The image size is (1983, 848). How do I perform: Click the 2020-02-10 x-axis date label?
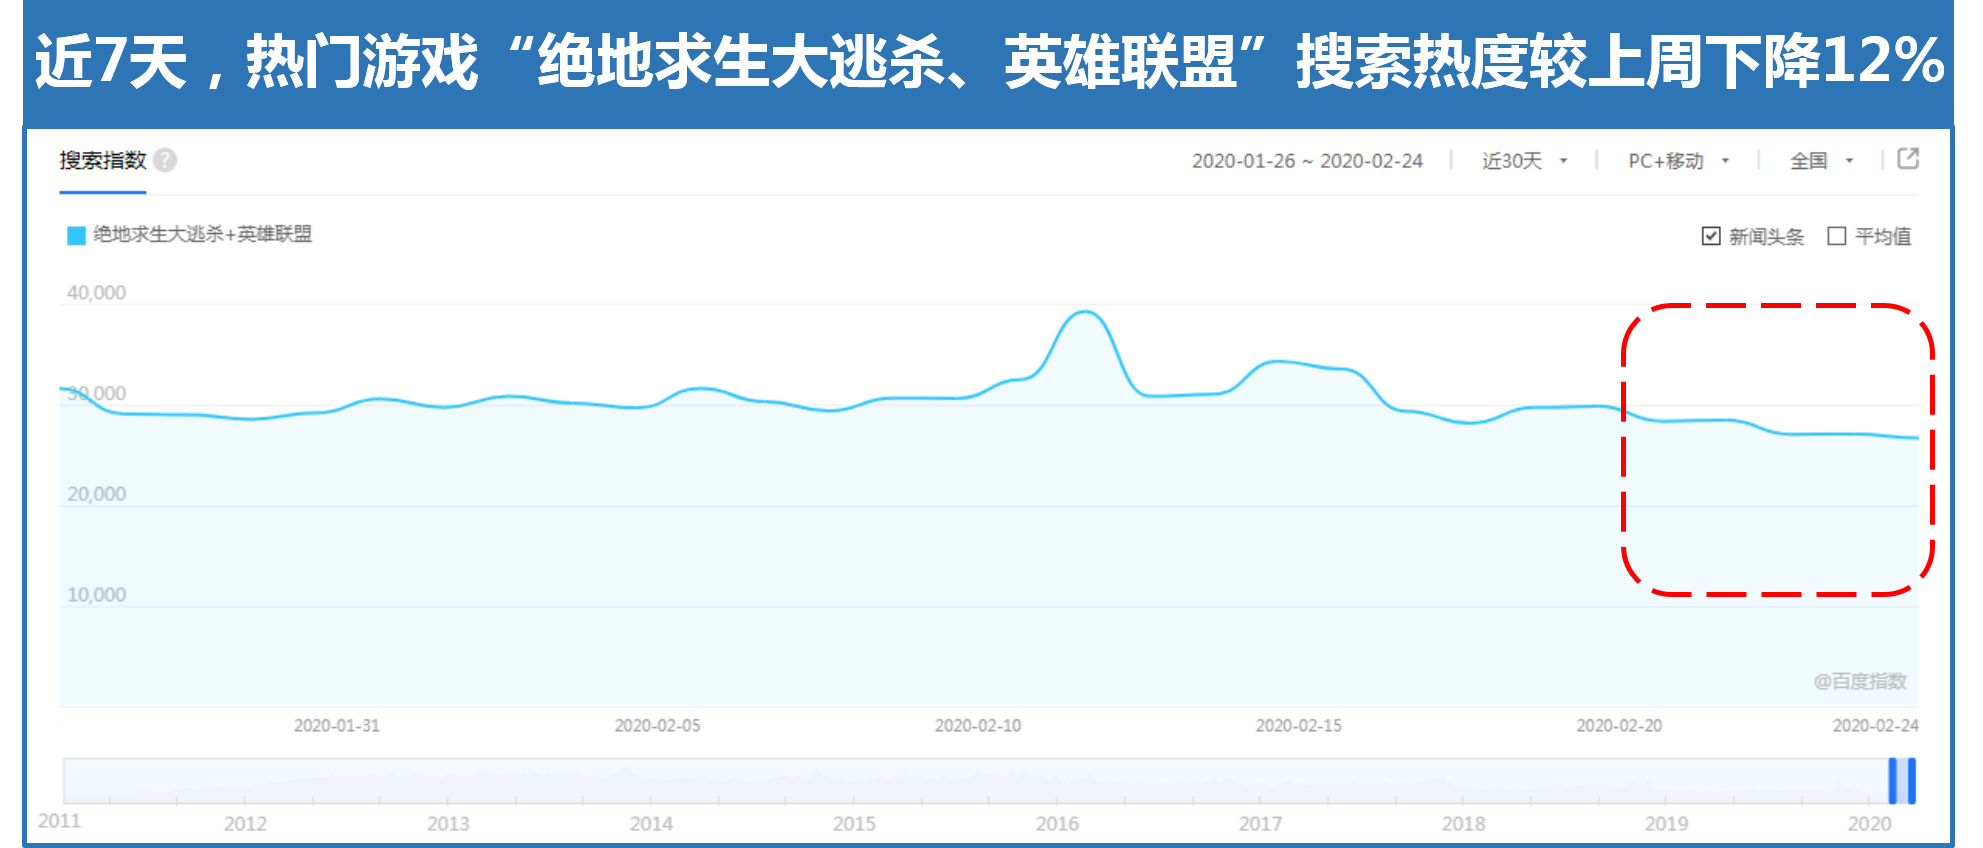[x=978, y=725]
